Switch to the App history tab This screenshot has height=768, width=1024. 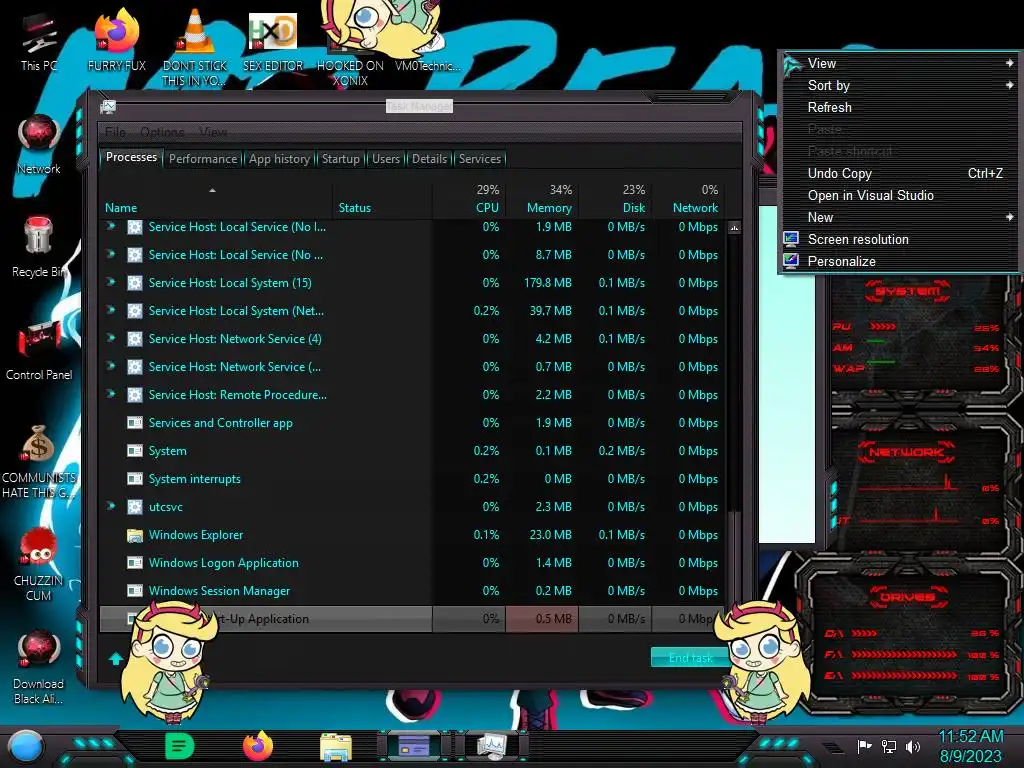coord(279,159)
